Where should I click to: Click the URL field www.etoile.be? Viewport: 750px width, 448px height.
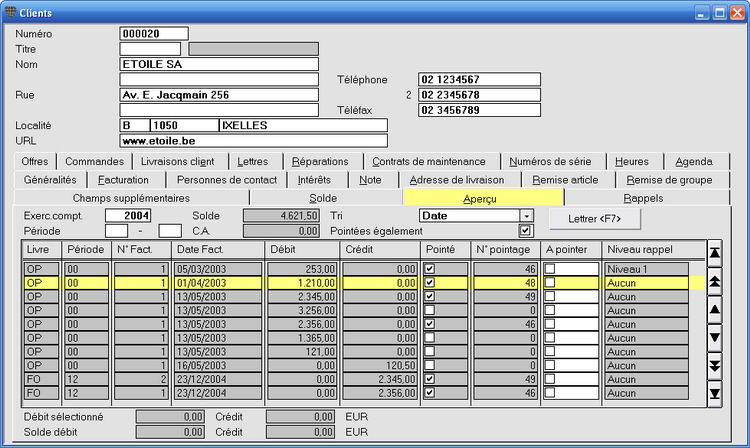click(254, 141)
